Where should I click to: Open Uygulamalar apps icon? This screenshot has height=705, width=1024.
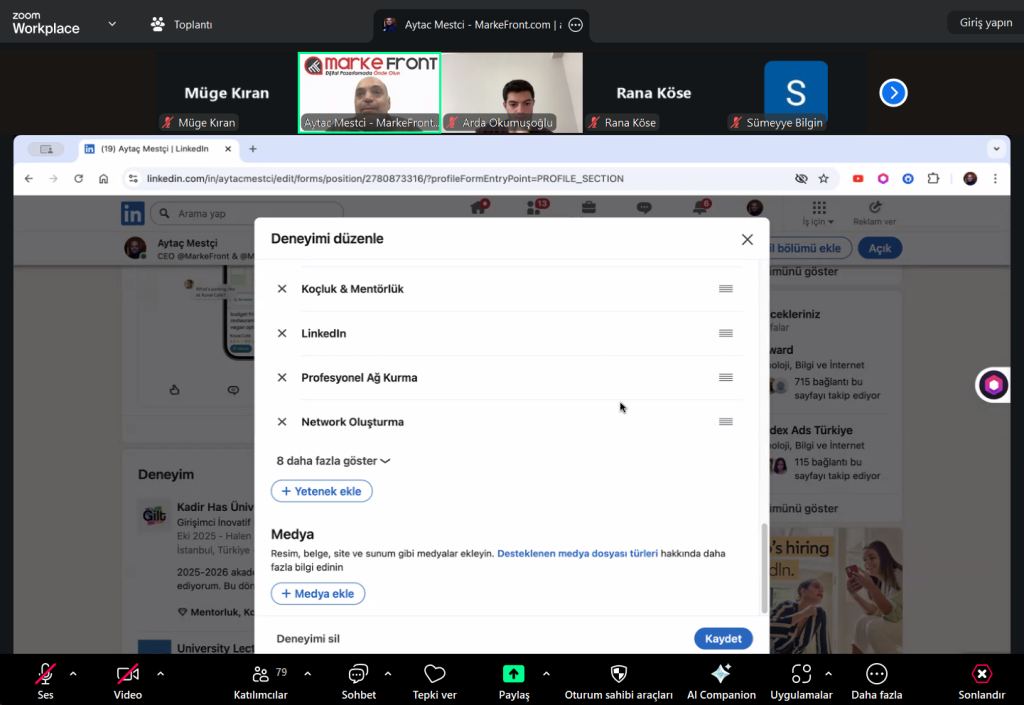[800, 673]
